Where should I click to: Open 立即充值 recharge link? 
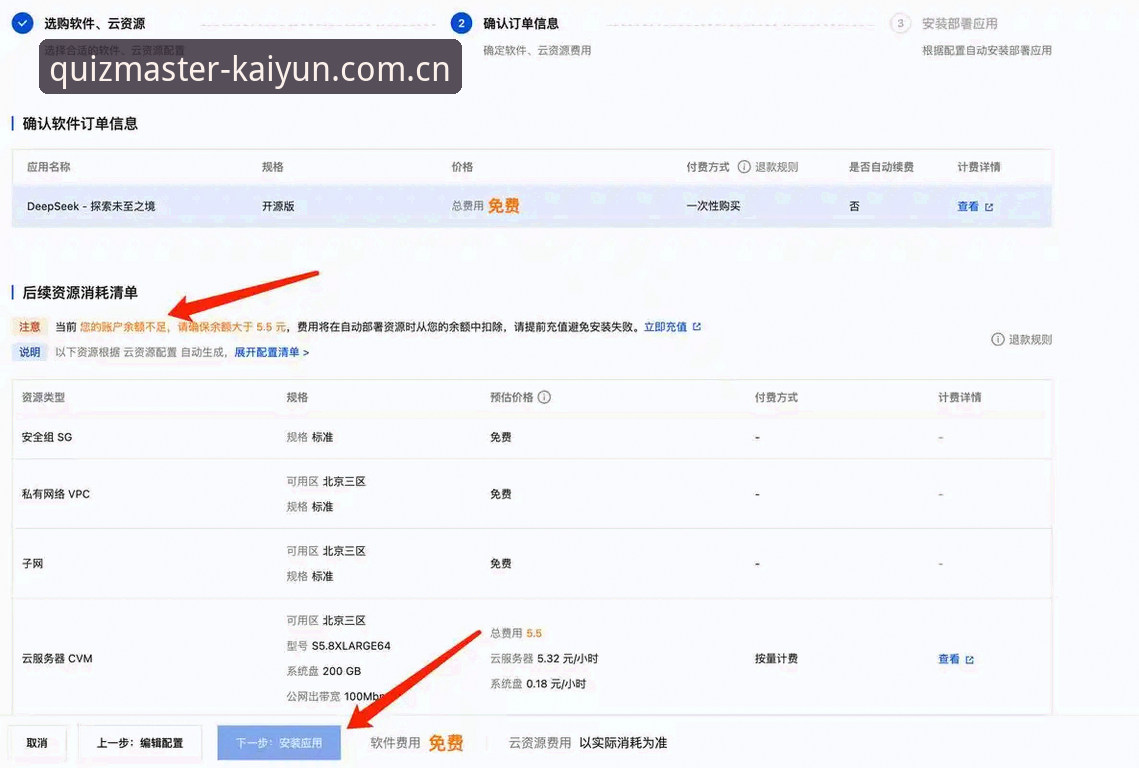point(665,326)
